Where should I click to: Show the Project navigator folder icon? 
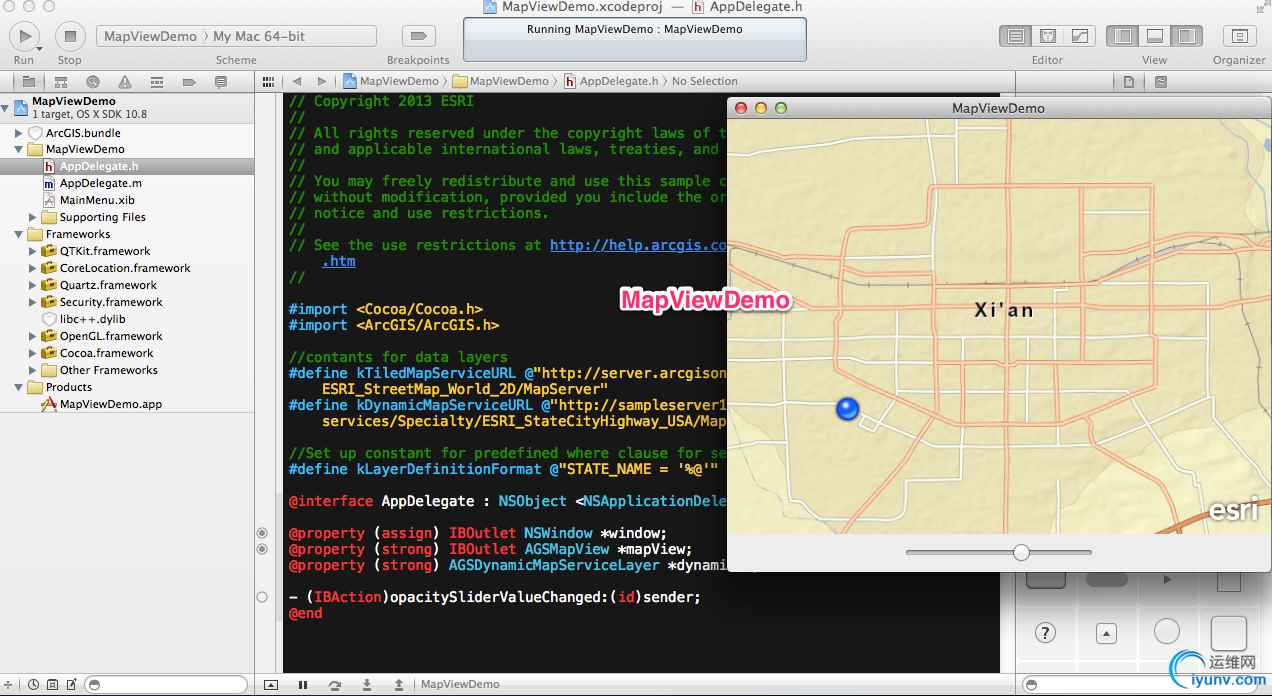pos(28,82)
